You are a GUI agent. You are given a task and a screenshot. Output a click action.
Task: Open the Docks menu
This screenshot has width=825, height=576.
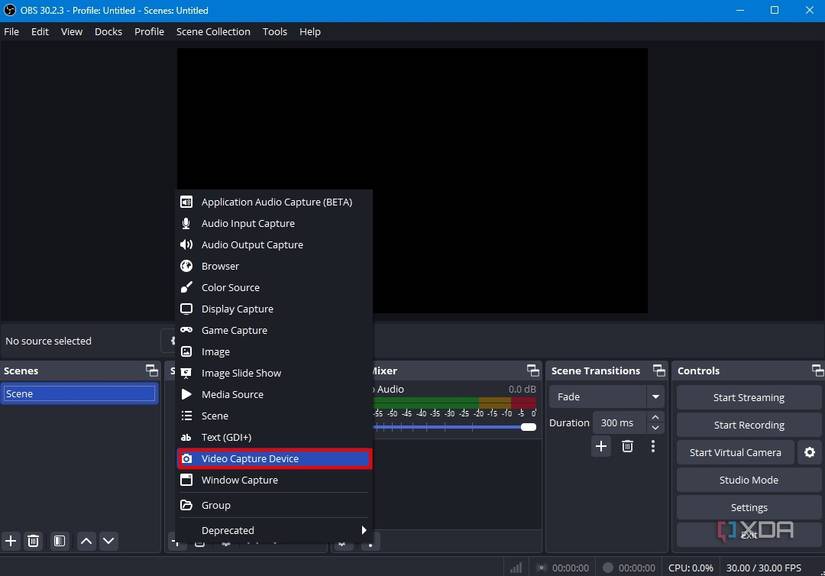pyautogui.click(x=108, y=32)
